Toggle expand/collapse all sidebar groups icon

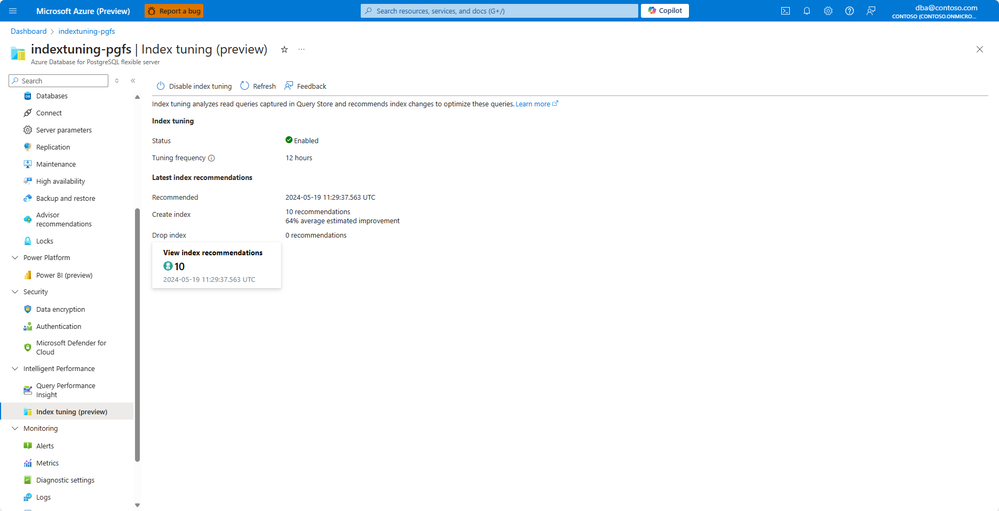point(117,81)
